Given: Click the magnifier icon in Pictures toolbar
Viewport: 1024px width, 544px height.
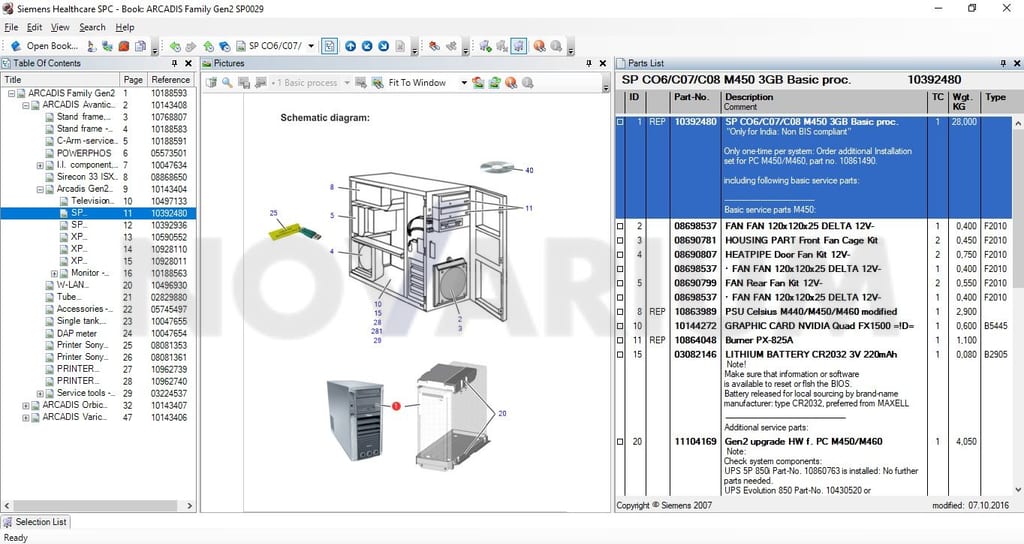Looking at the screenshot, I should (227, 82).
